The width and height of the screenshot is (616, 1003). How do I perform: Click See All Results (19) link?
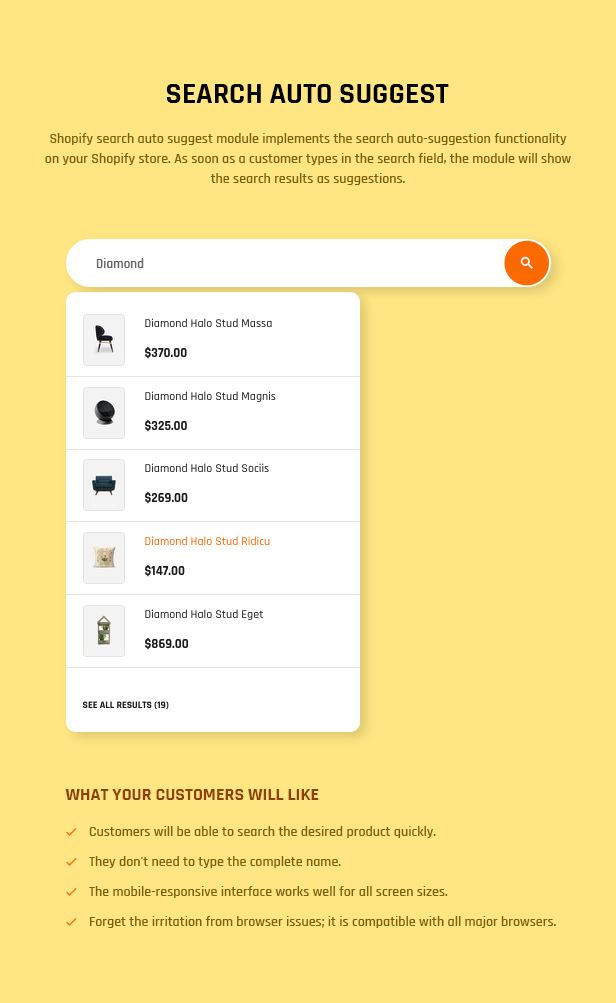(x=125, y=705)
